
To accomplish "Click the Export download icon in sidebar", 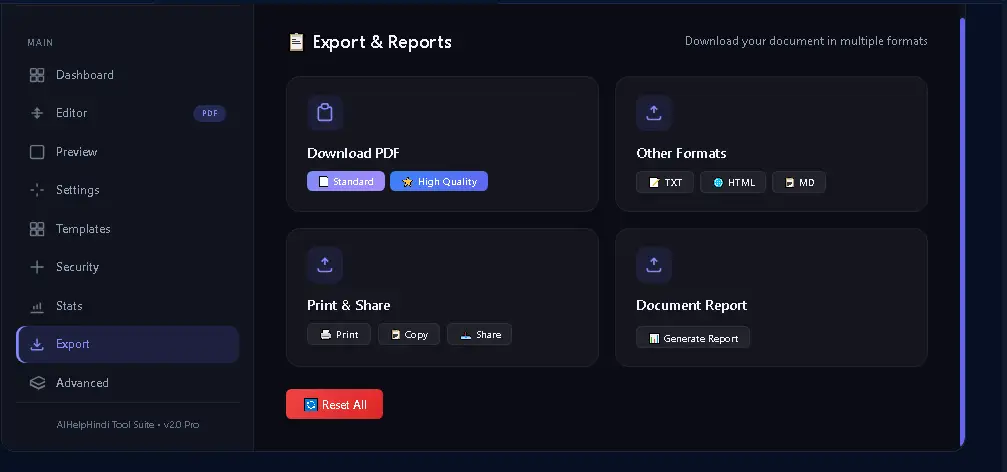I will pyautogui.click(x=37, y=344).
